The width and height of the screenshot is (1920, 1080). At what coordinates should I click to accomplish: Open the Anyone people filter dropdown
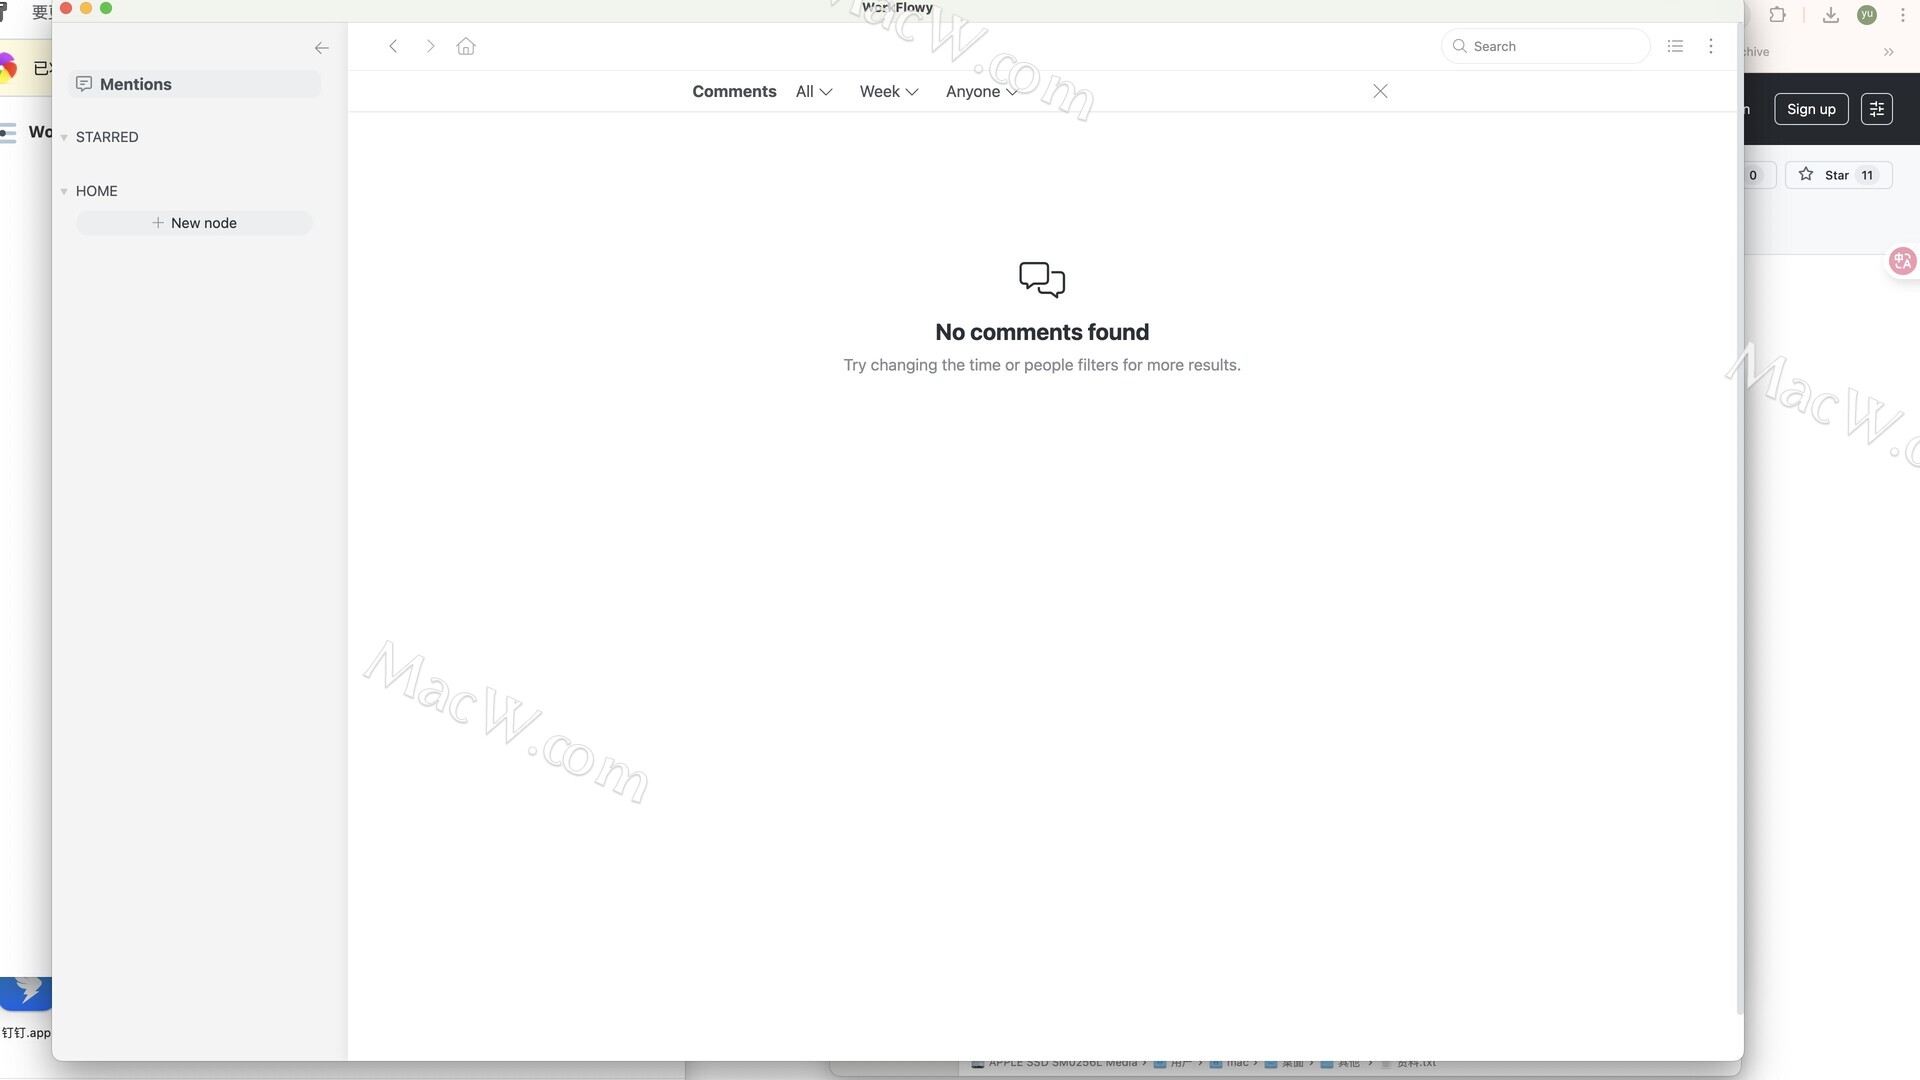click(982, 91)
